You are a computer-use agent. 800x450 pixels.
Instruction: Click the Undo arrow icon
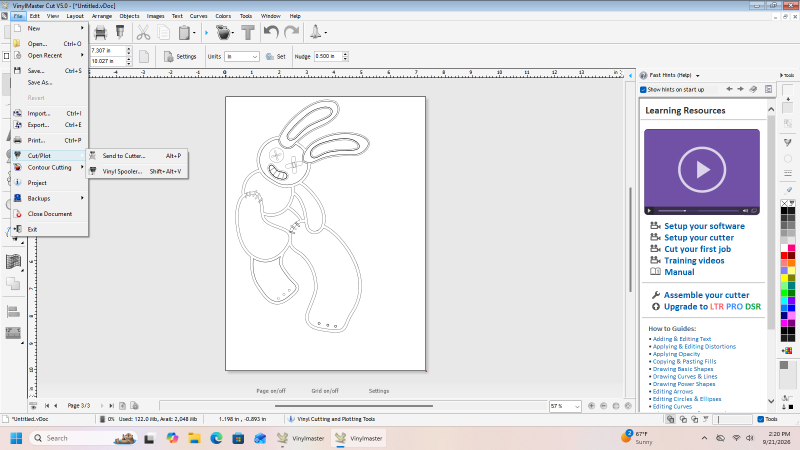pos(271,32)
